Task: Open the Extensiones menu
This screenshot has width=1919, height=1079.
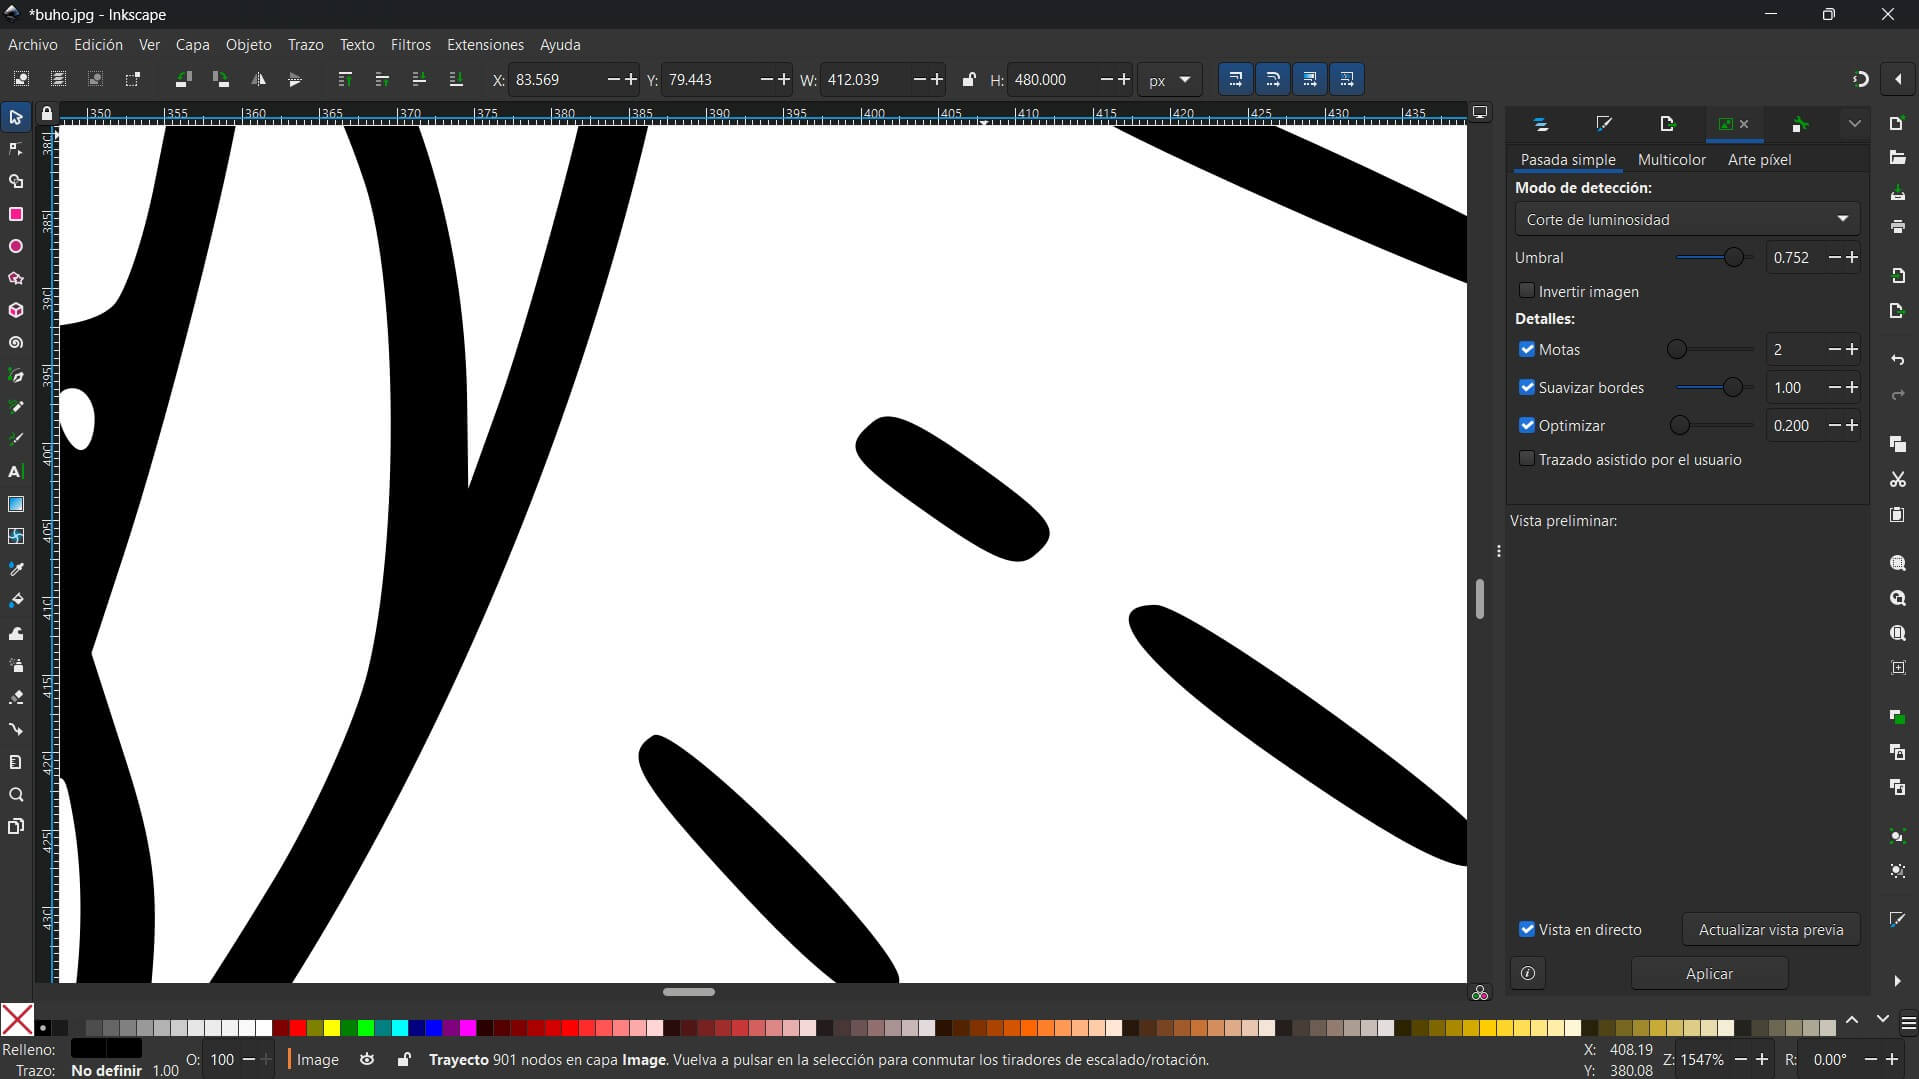Action: (485, 45)
